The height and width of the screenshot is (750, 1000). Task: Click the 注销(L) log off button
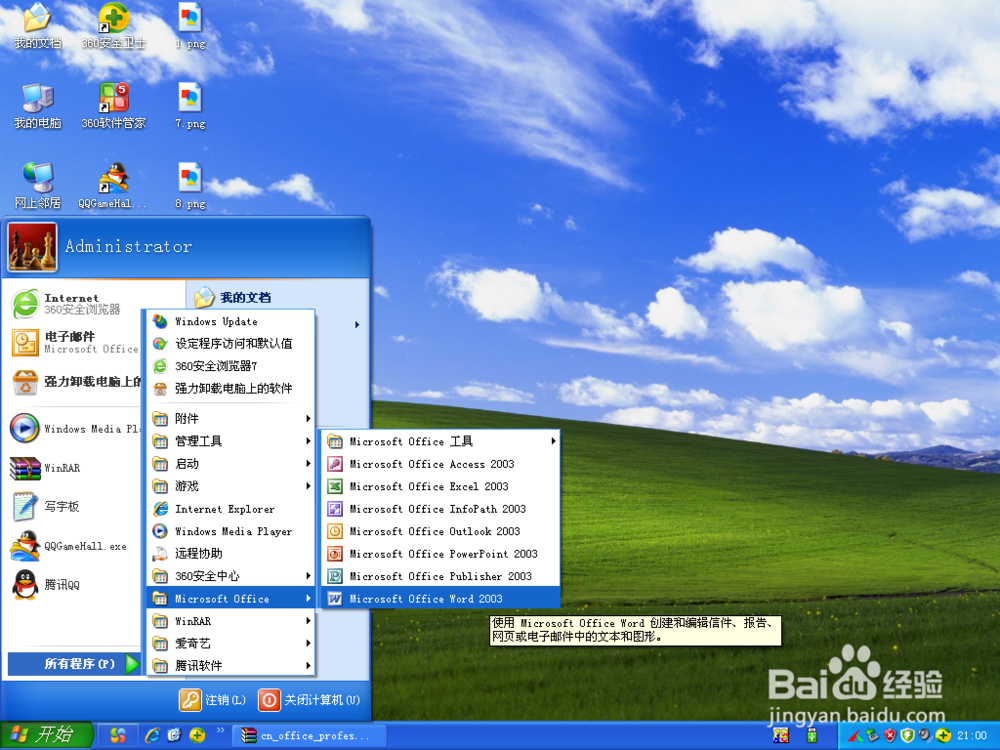pos(213,700)
